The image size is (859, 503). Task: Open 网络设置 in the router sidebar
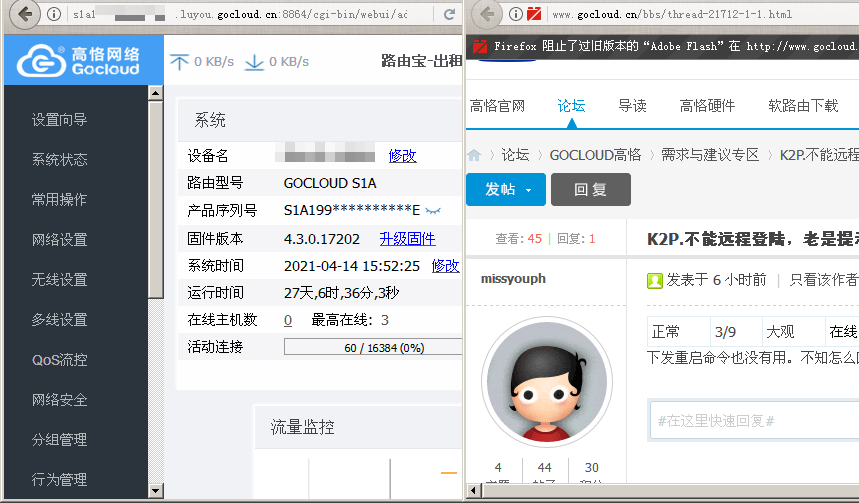coord(59,239)
